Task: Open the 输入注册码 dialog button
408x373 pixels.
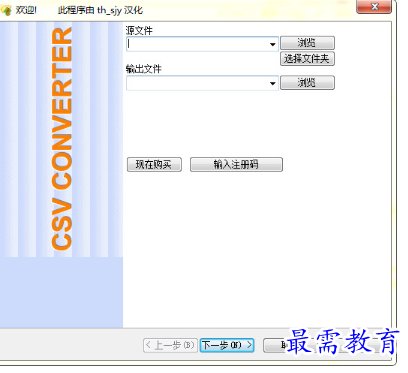Action: click(236, 165)
